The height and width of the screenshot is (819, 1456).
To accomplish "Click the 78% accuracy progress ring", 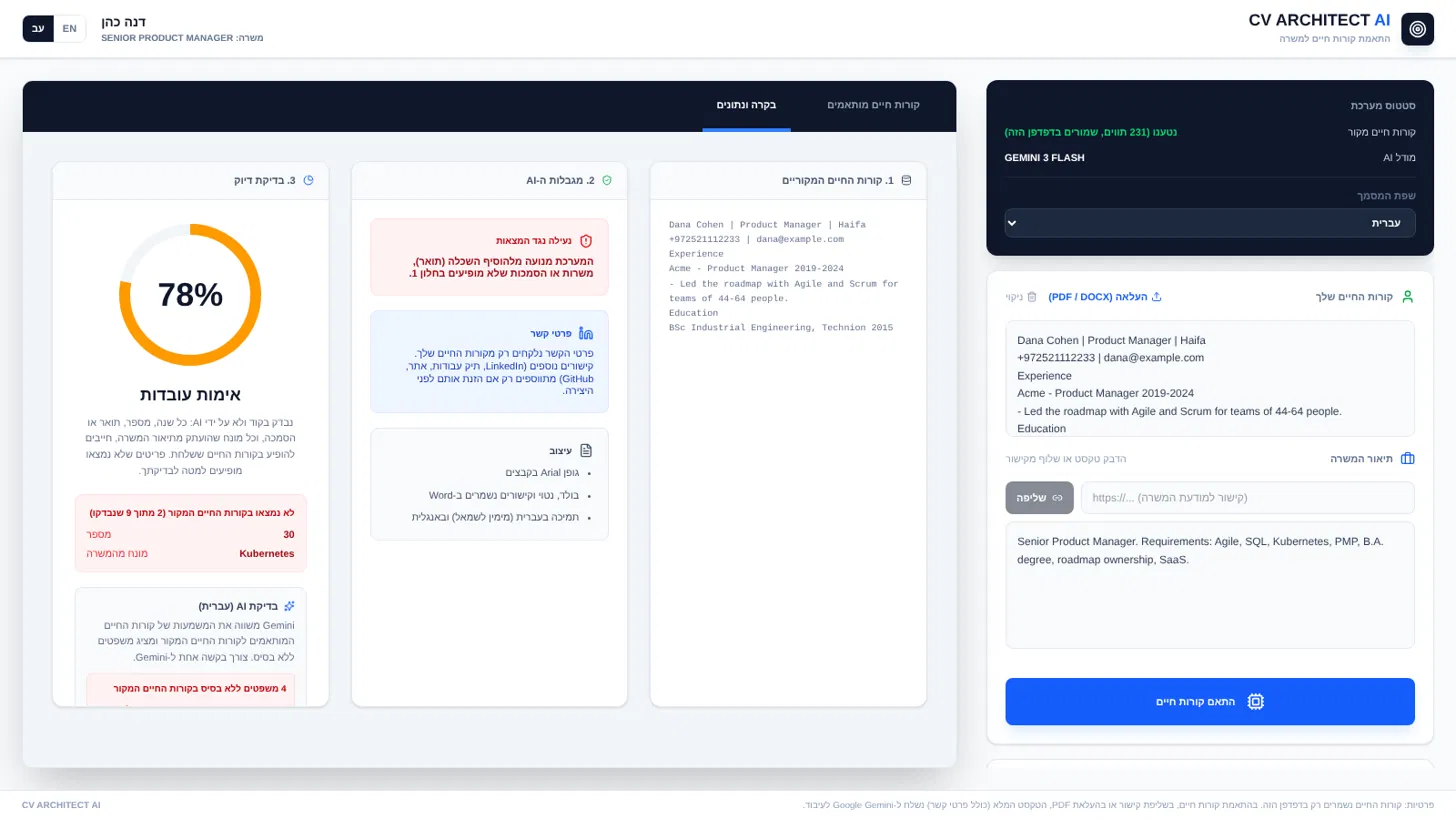I will [x=190, y=295].
